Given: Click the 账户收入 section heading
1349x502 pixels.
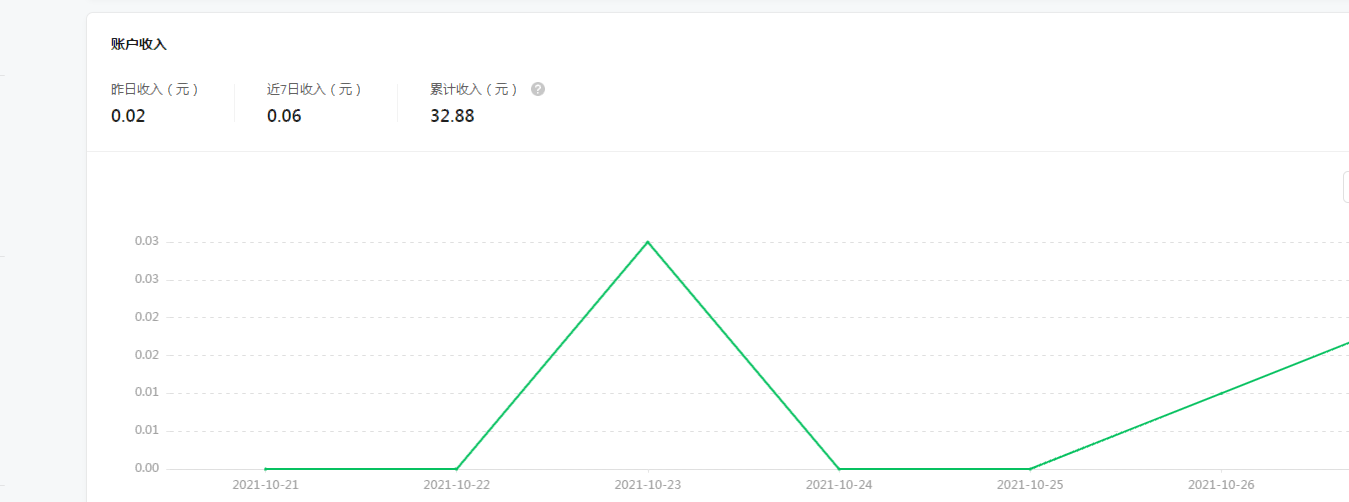Looking at the screenshot, I should [139, 45].
